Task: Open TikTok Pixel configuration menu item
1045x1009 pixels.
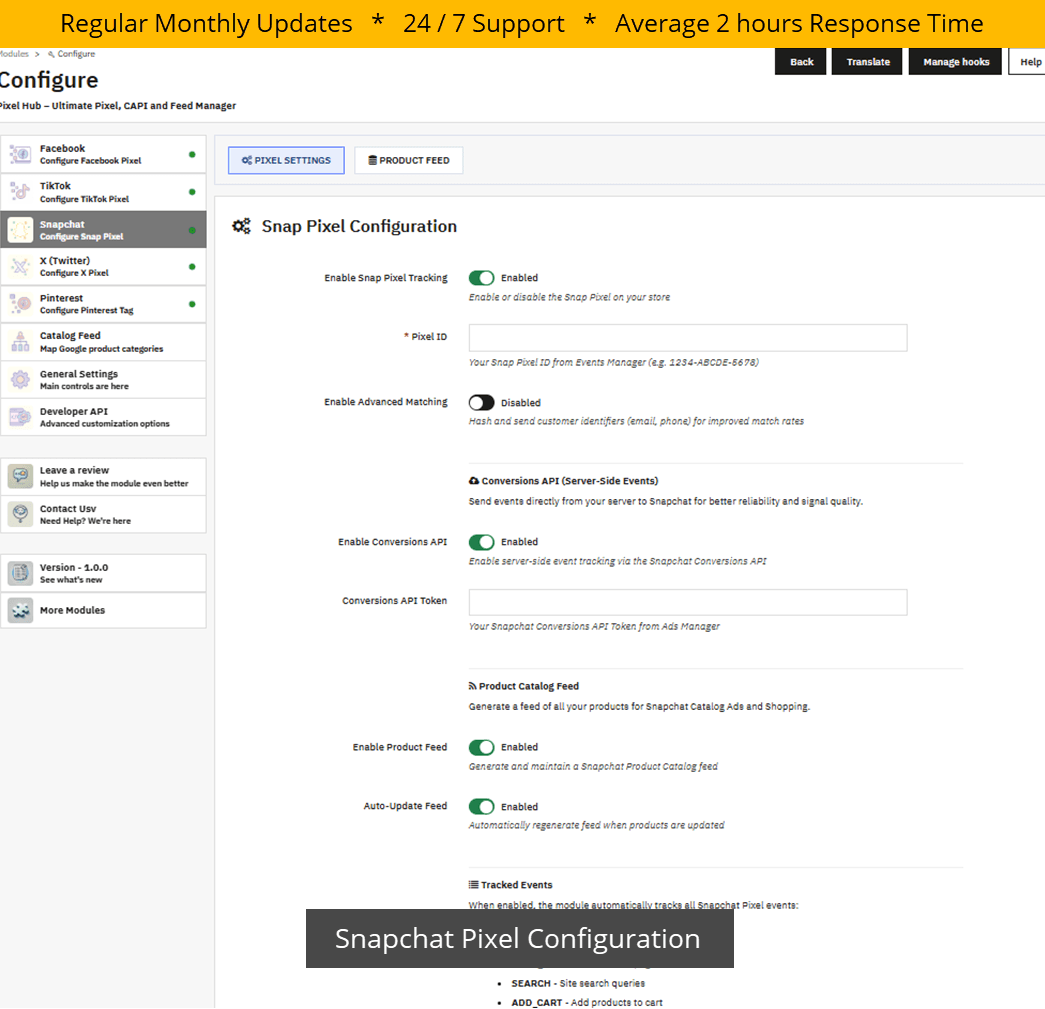Action: pos(103,192)
